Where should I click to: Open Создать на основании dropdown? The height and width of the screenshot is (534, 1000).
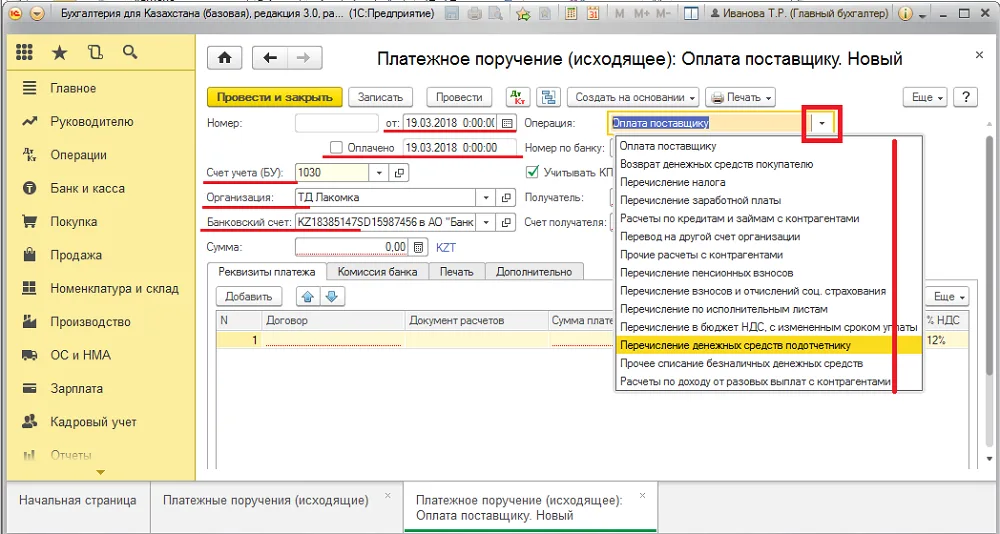(x=633, y=98)
